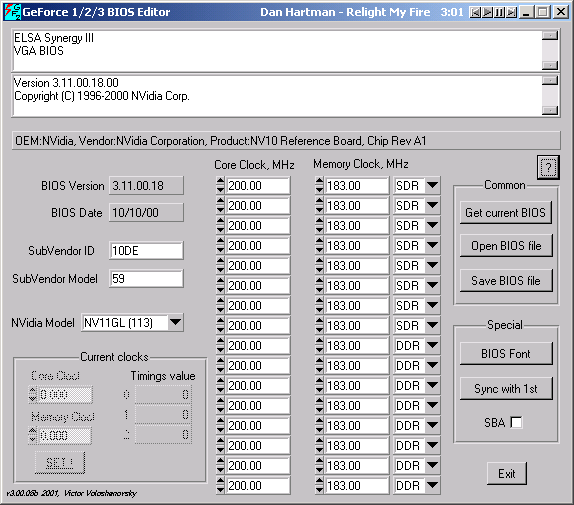This screenshot has width=574, height=505.
Task: Click the play button in title bar
Action: coord(487,12)
